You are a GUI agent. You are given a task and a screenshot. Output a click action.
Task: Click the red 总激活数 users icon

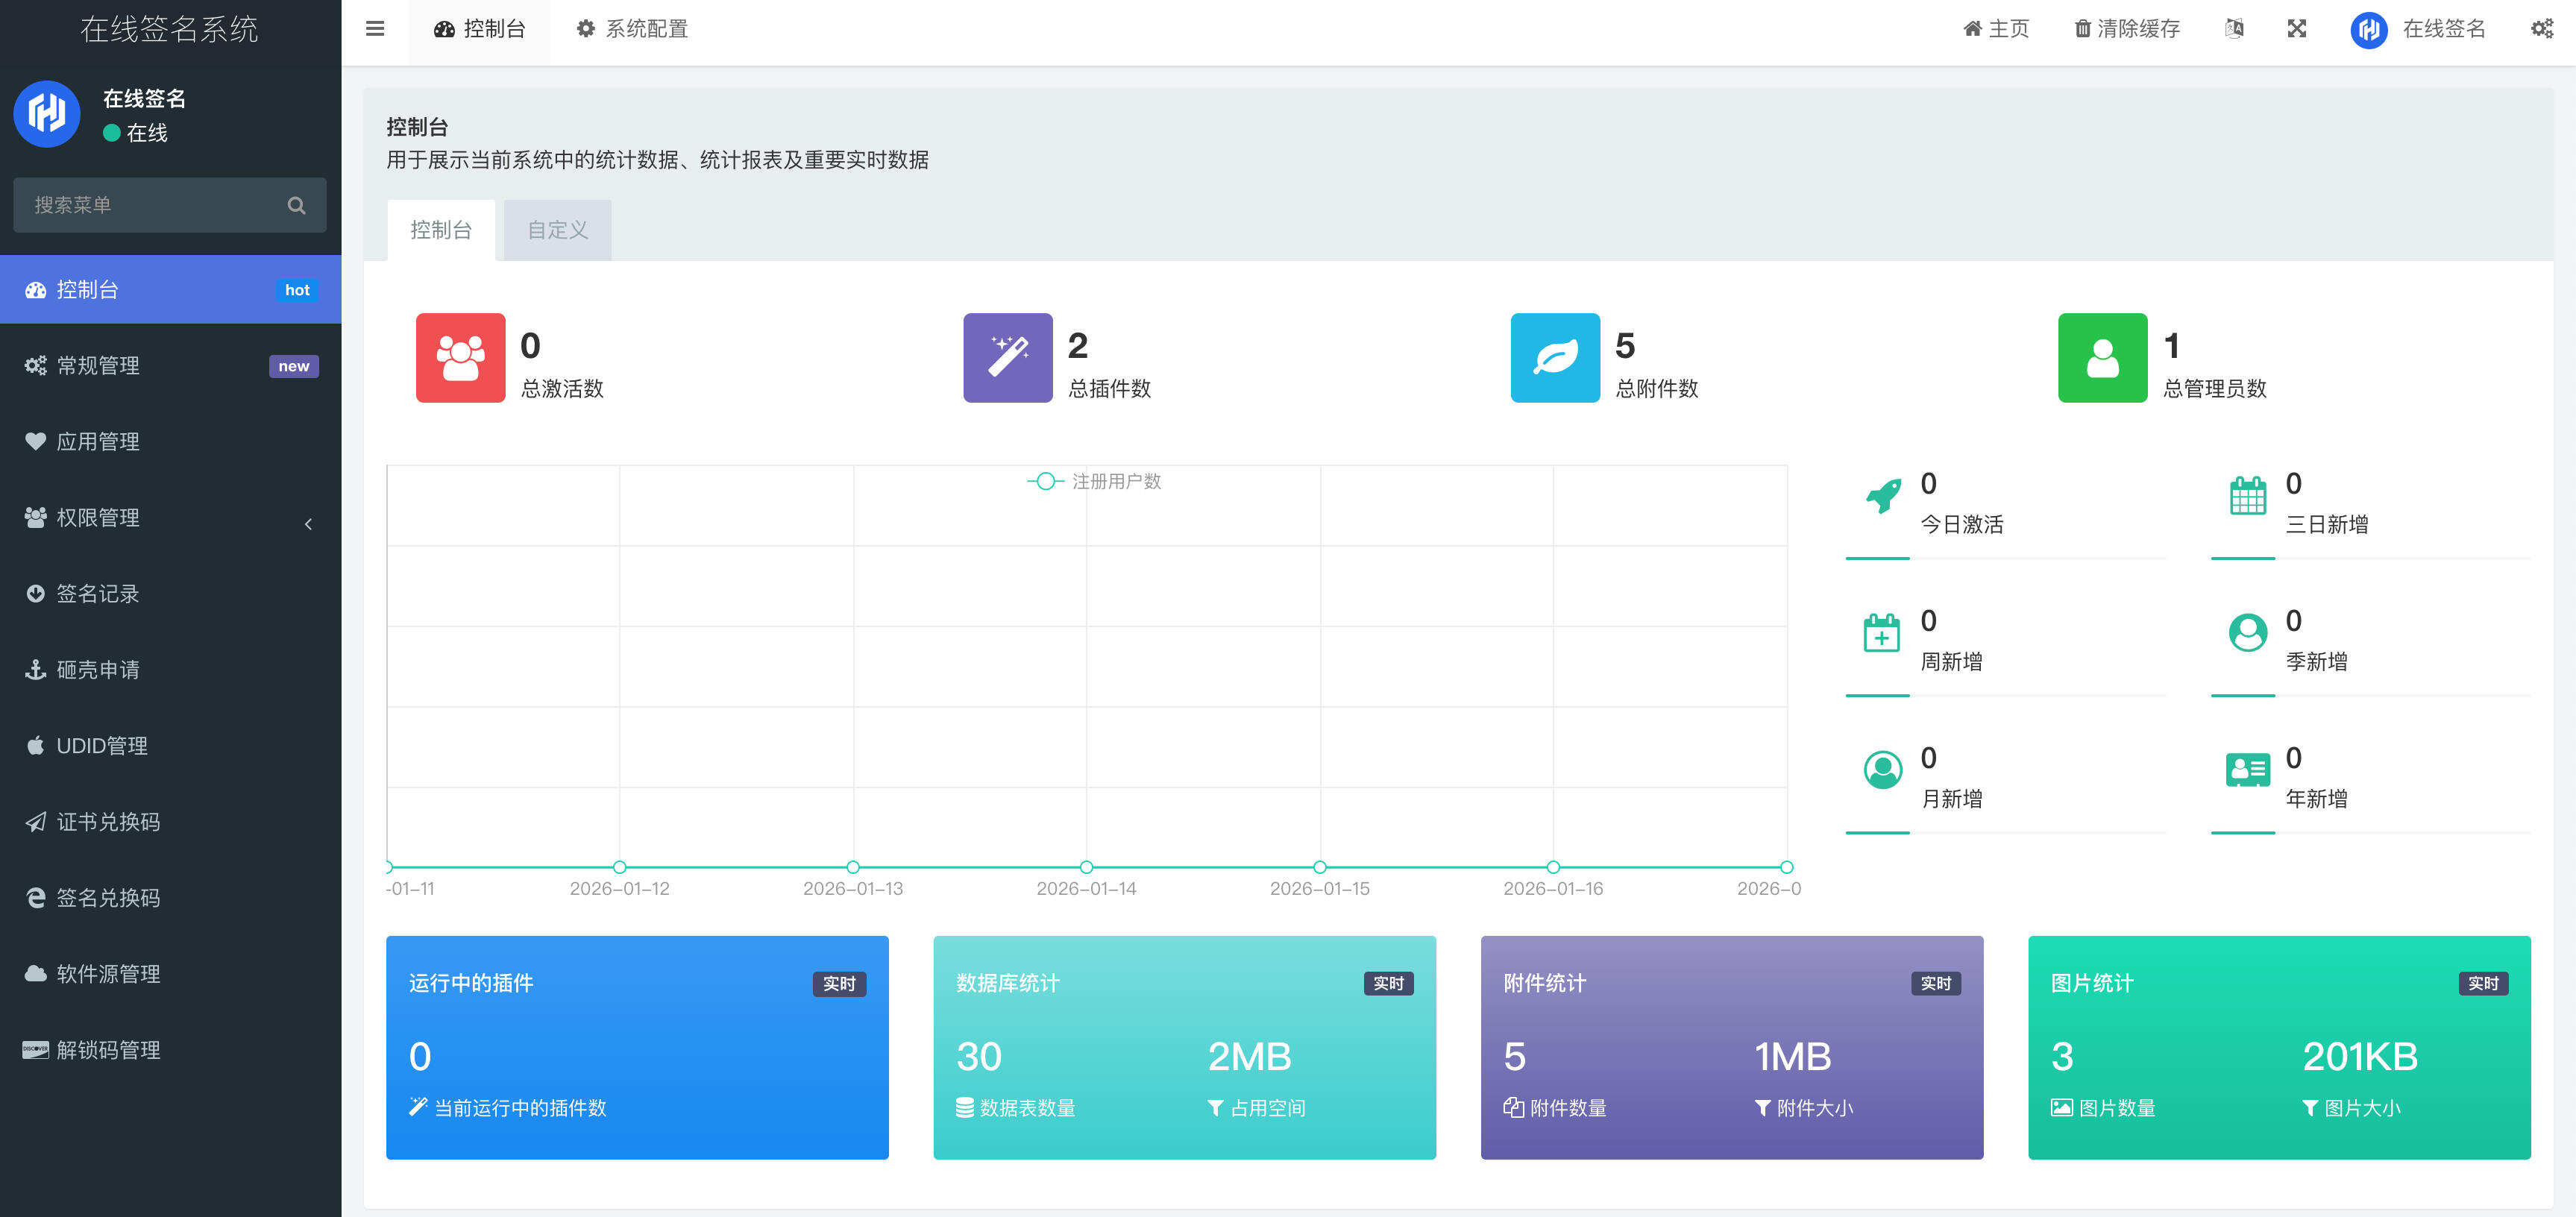[460, 358]
